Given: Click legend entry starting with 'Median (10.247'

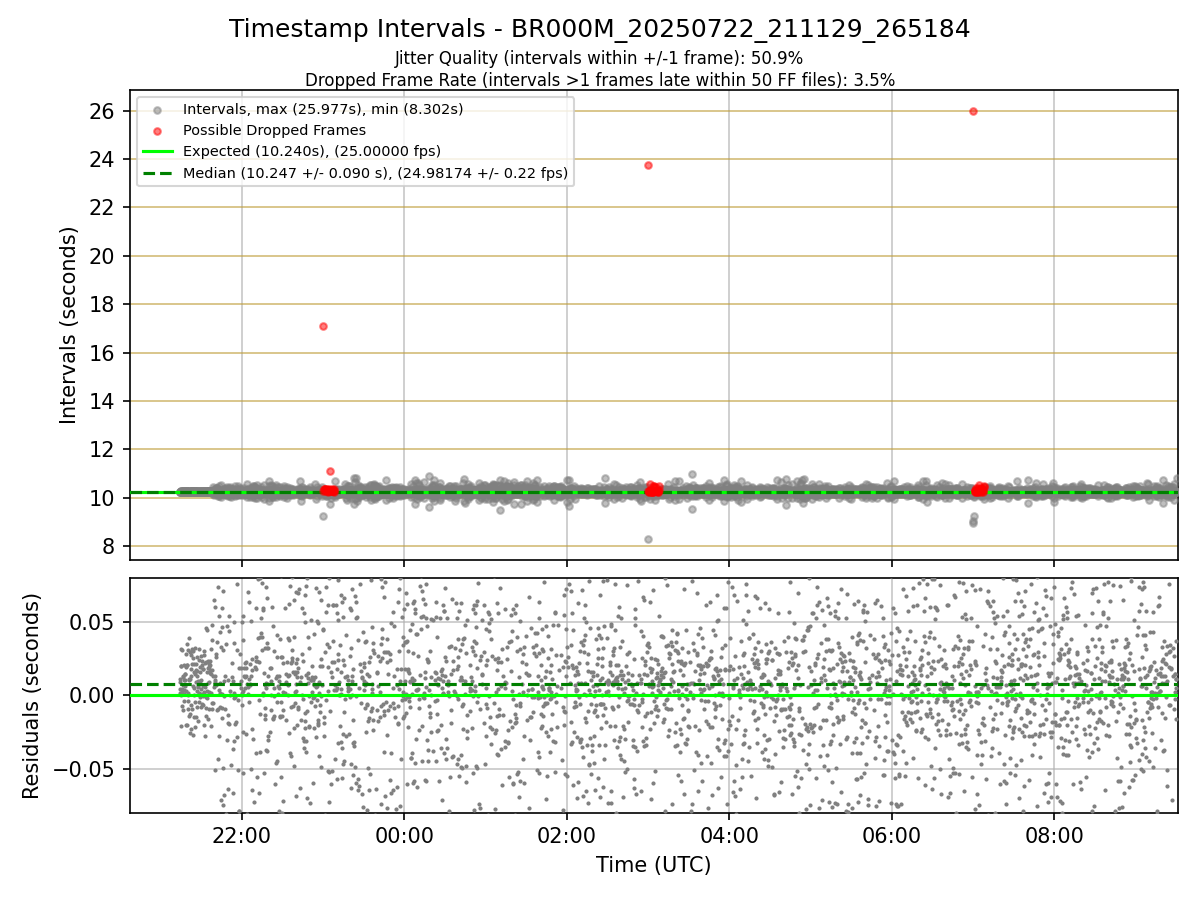Looking at the screenshot, I should pos(375,173).
